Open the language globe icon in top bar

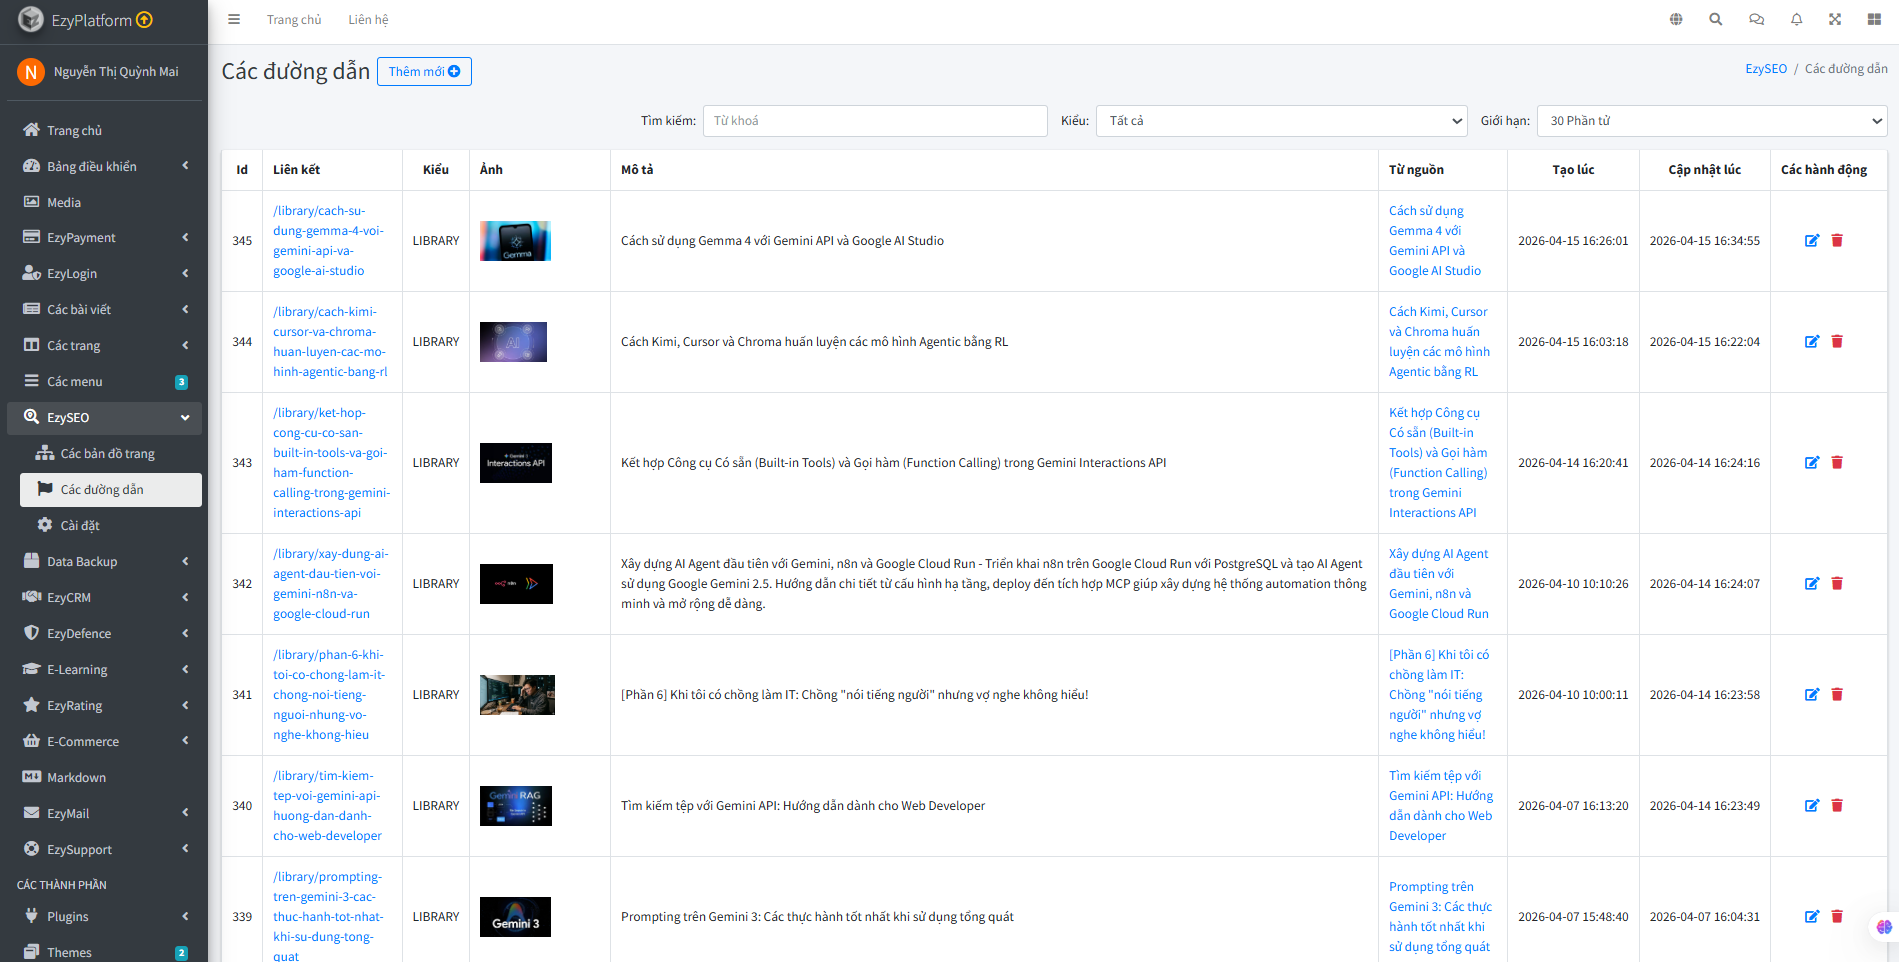coord(1675,19)
